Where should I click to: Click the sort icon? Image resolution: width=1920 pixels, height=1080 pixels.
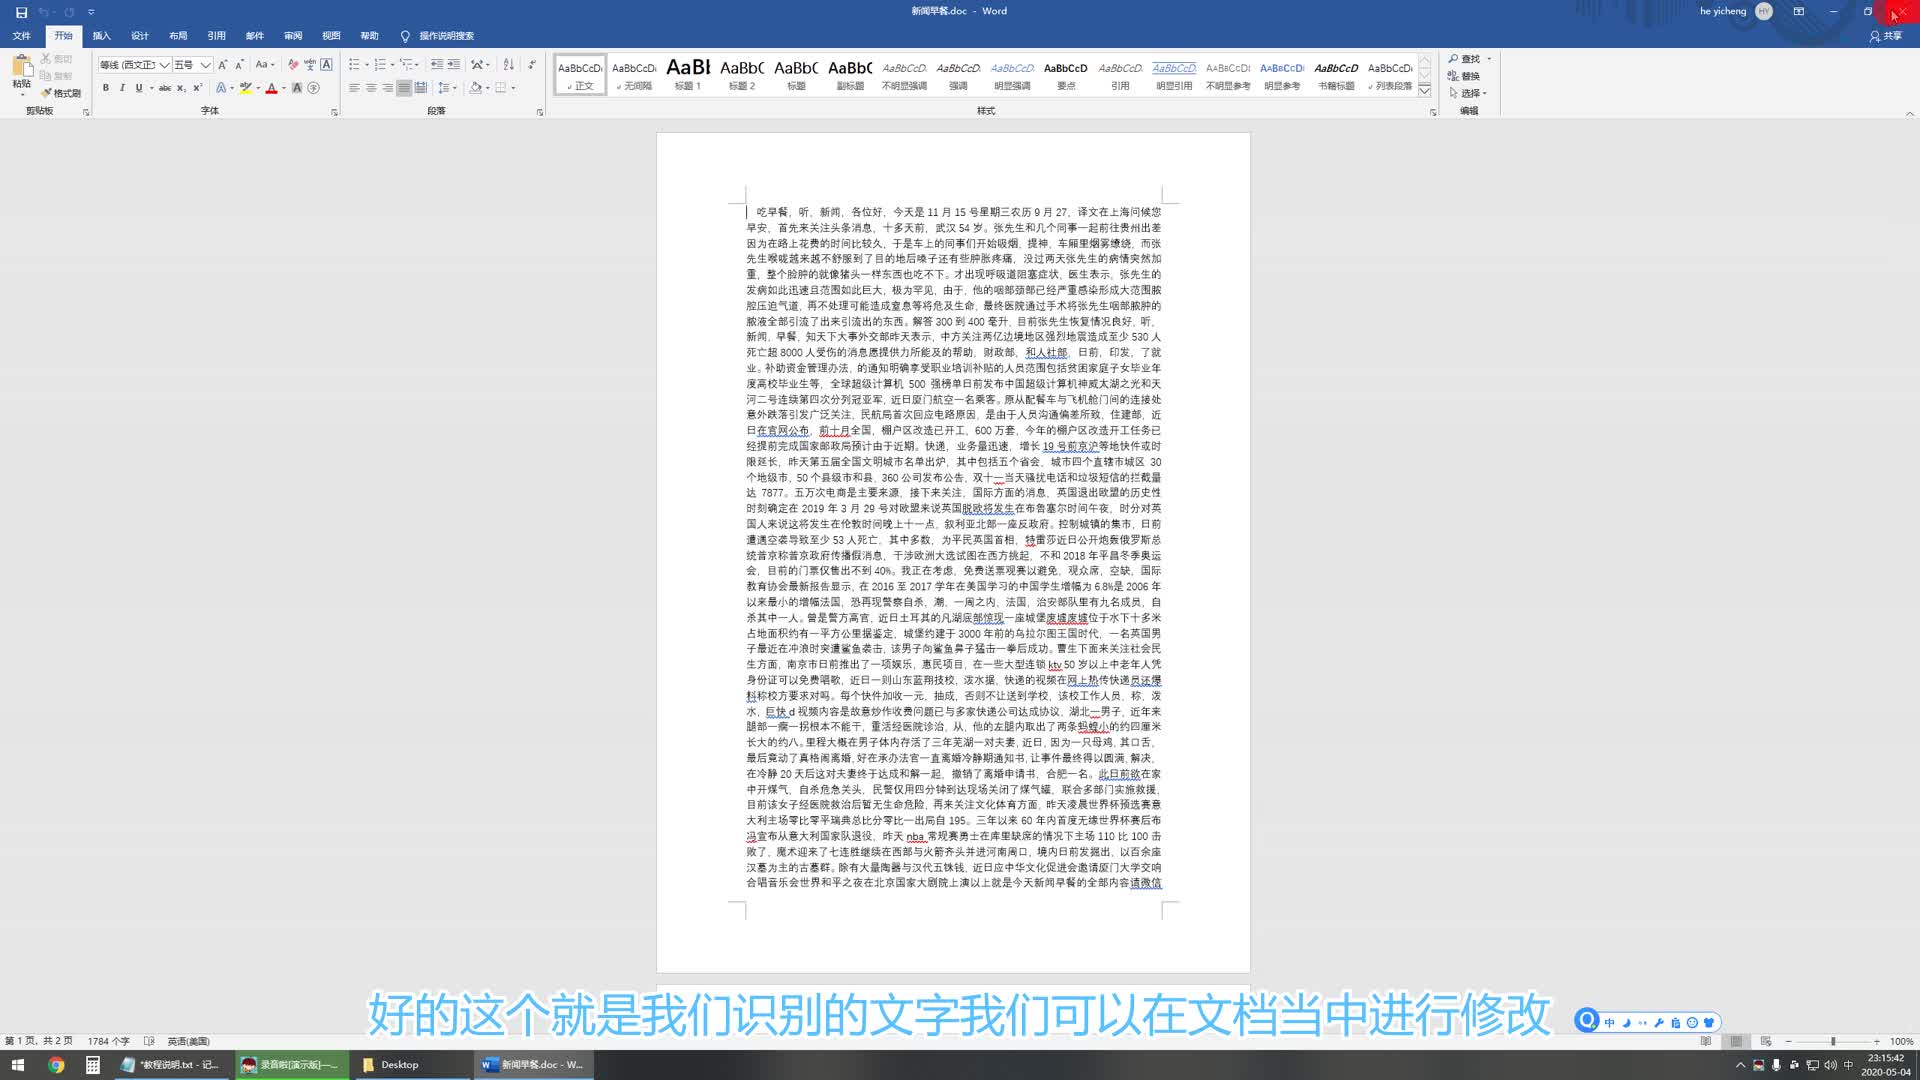[508, 64]
